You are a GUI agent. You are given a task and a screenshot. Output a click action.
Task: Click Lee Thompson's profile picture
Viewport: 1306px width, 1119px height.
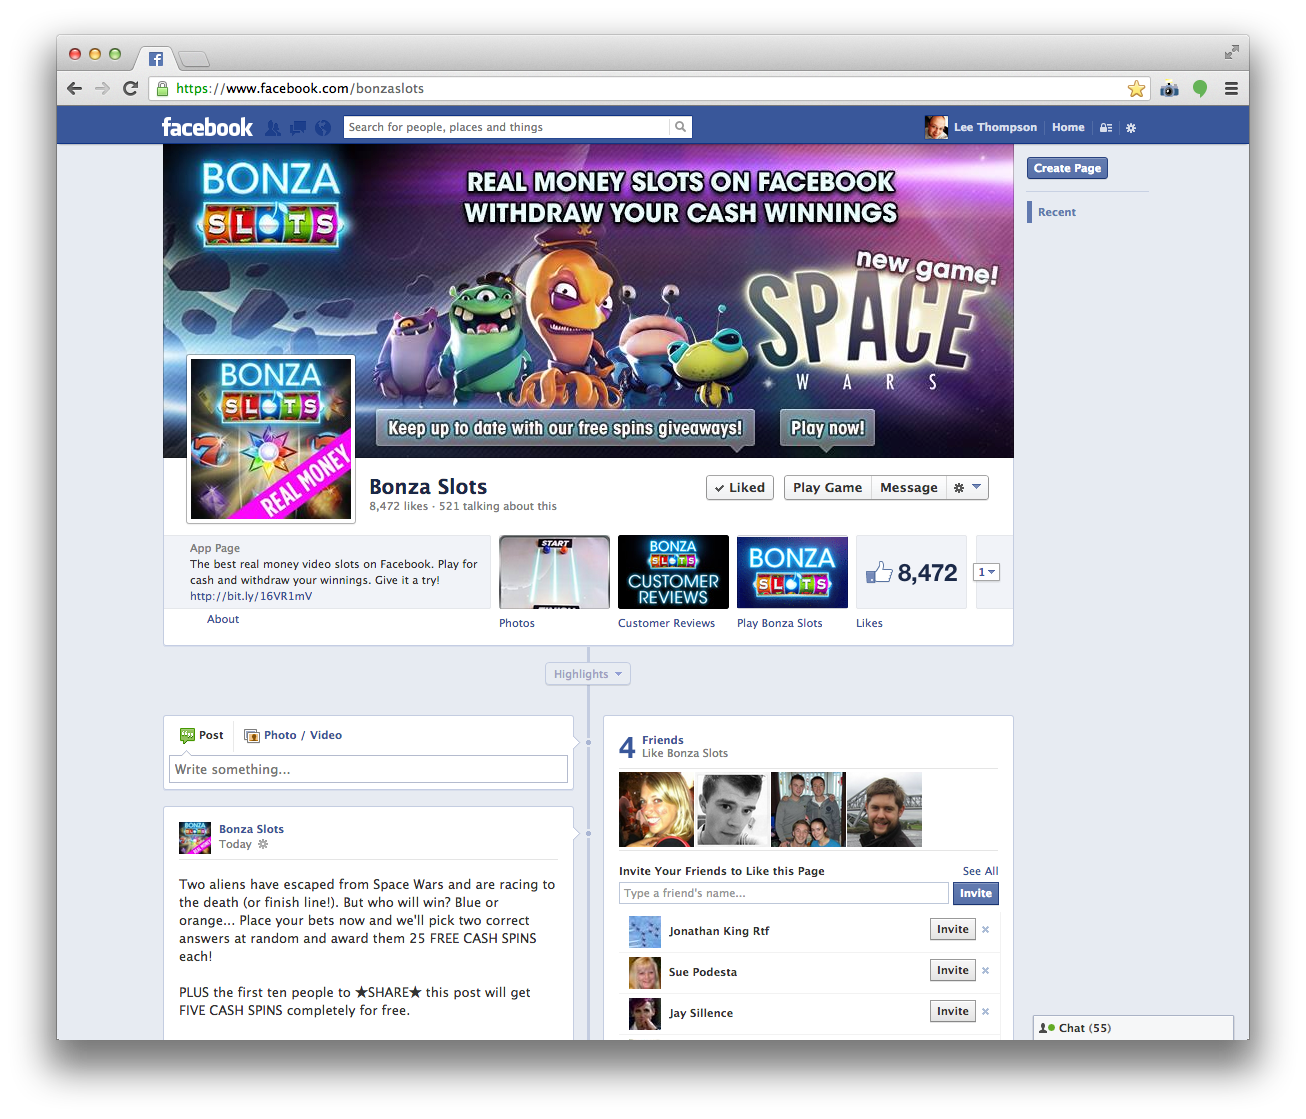[936, 127]
